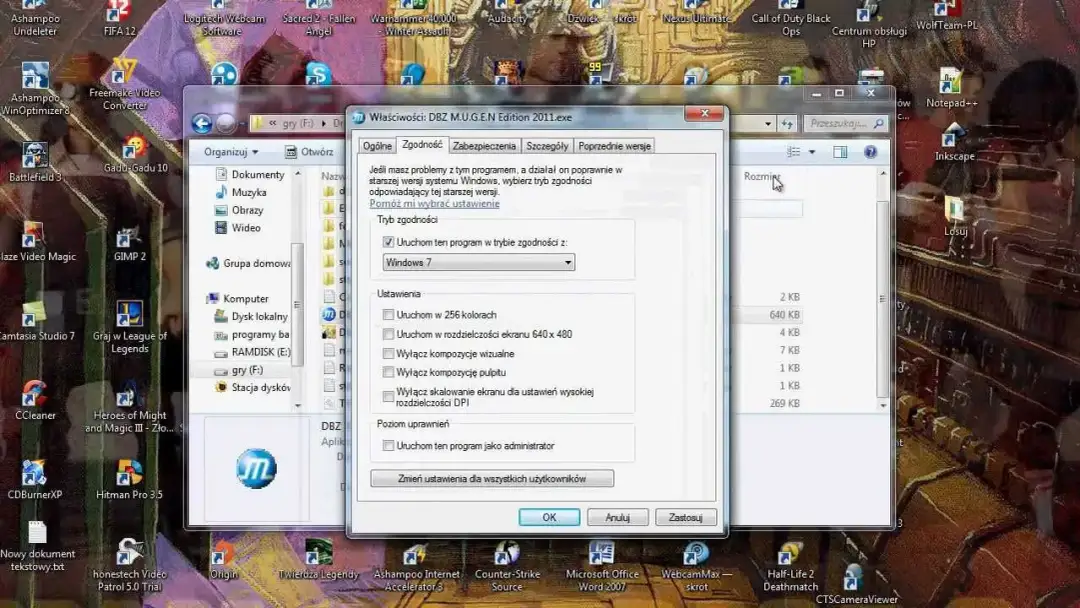Open GIMP 2 desktop shortcut

pyautogui.click(x=129, y=238)
